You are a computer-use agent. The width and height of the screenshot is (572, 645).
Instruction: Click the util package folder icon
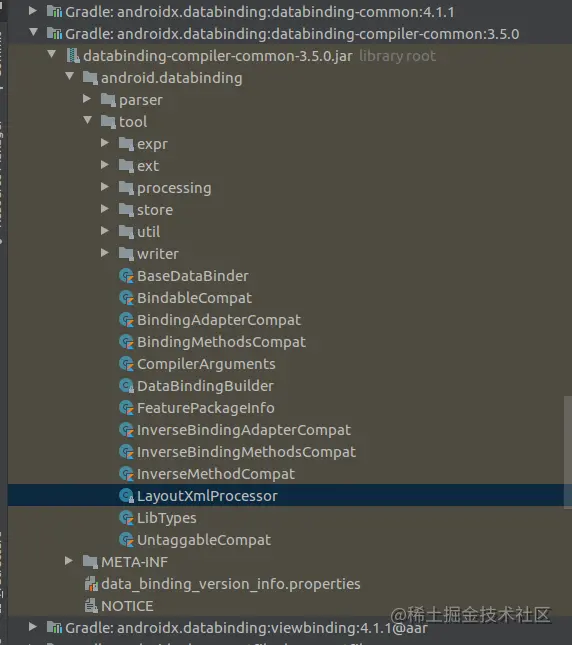point(126,232)
